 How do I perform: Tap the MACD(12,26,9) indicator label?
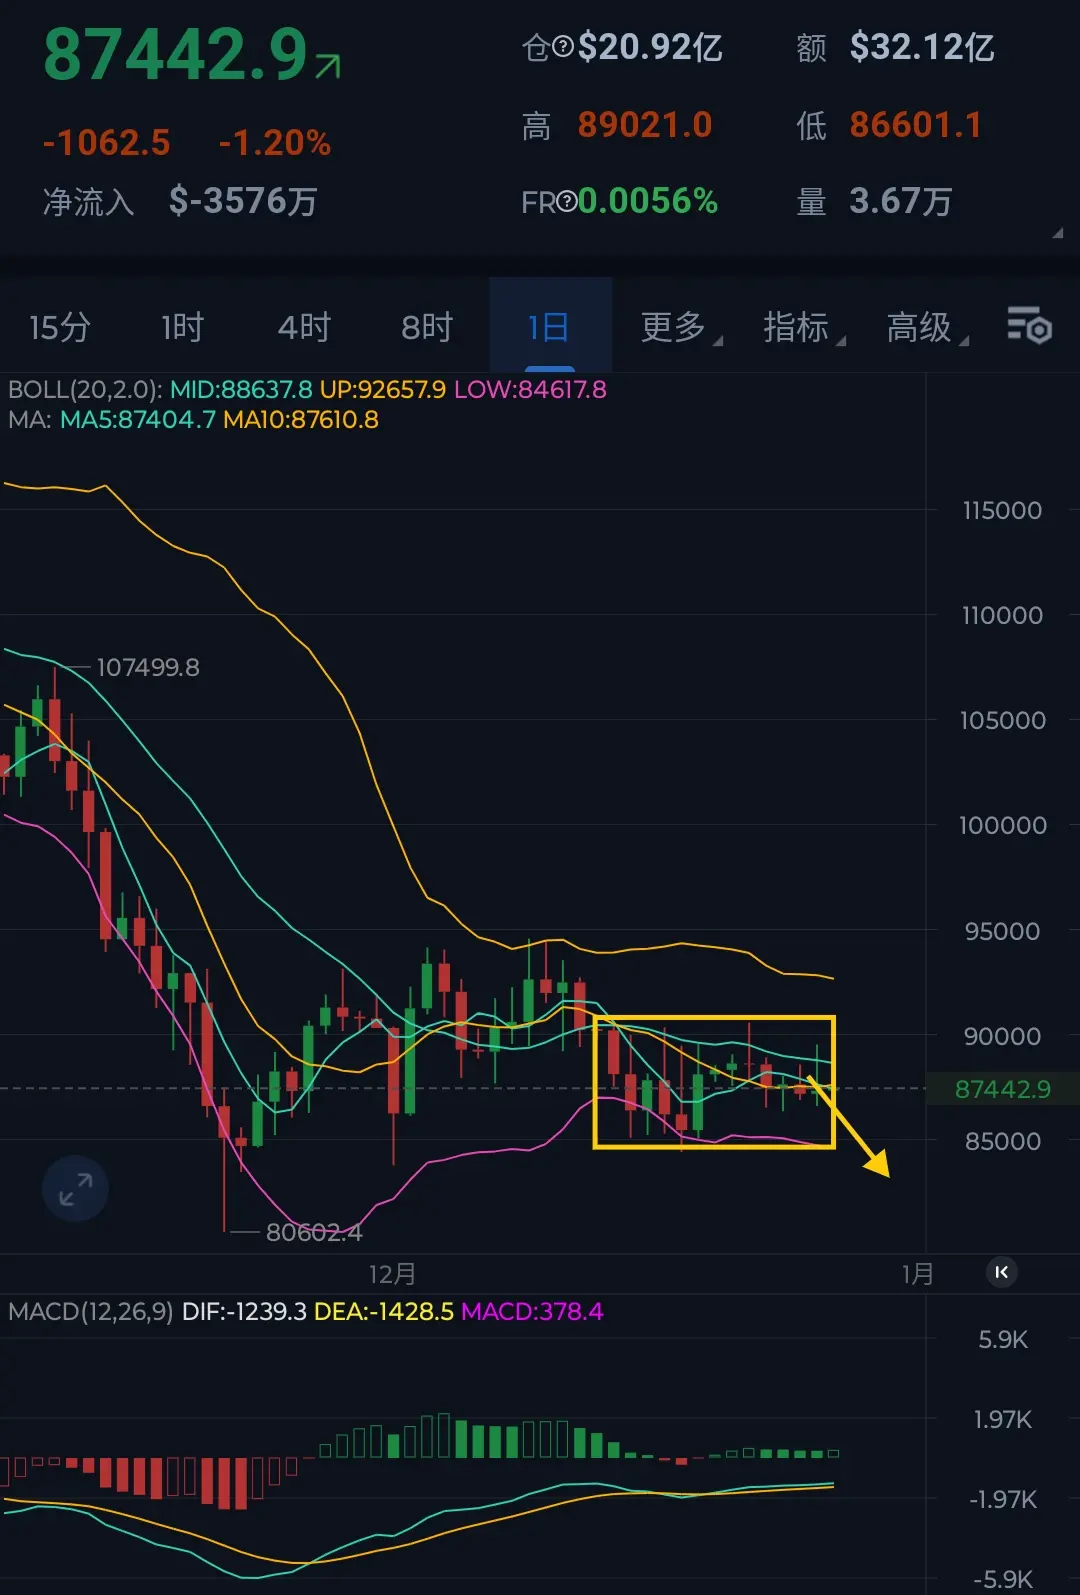click(91, 1311)
